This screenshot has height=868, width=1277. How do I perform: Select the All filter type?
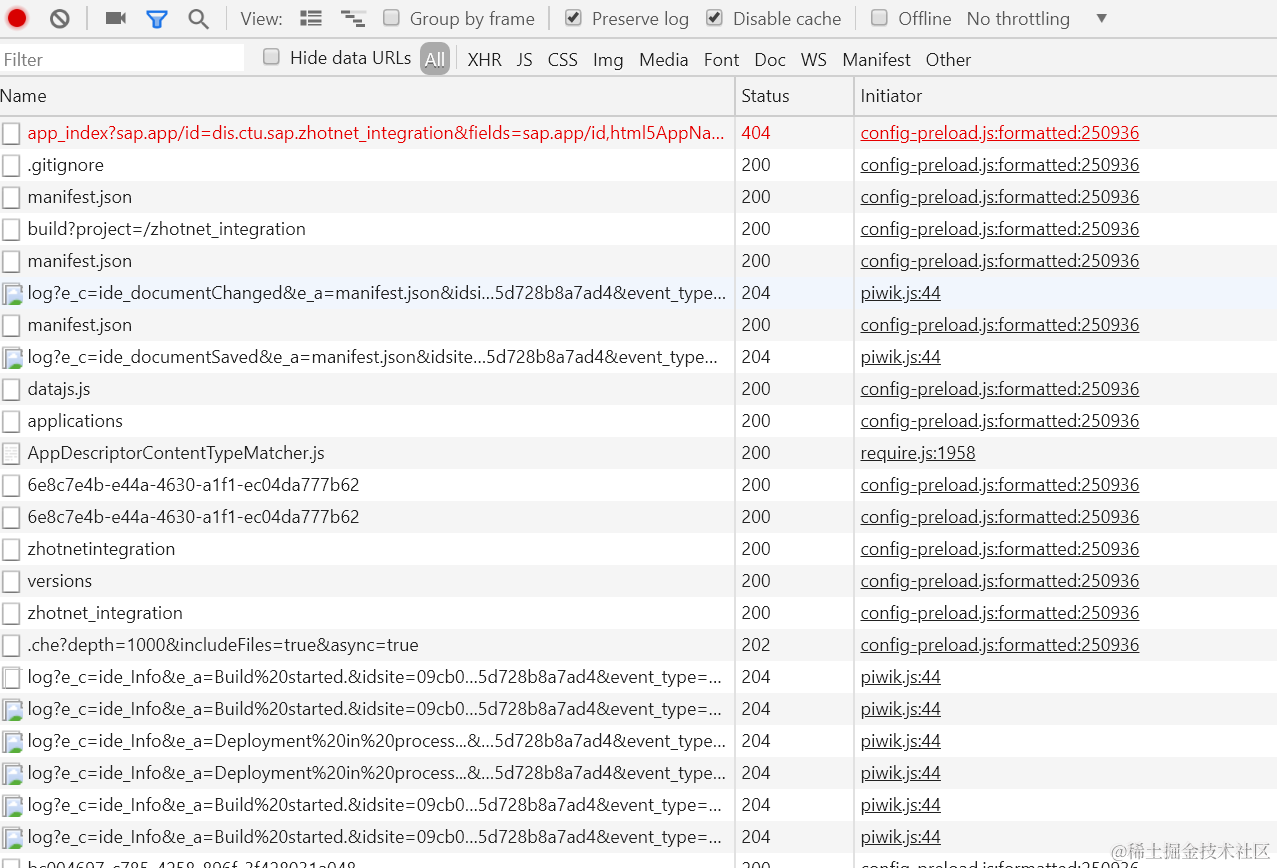435,59
